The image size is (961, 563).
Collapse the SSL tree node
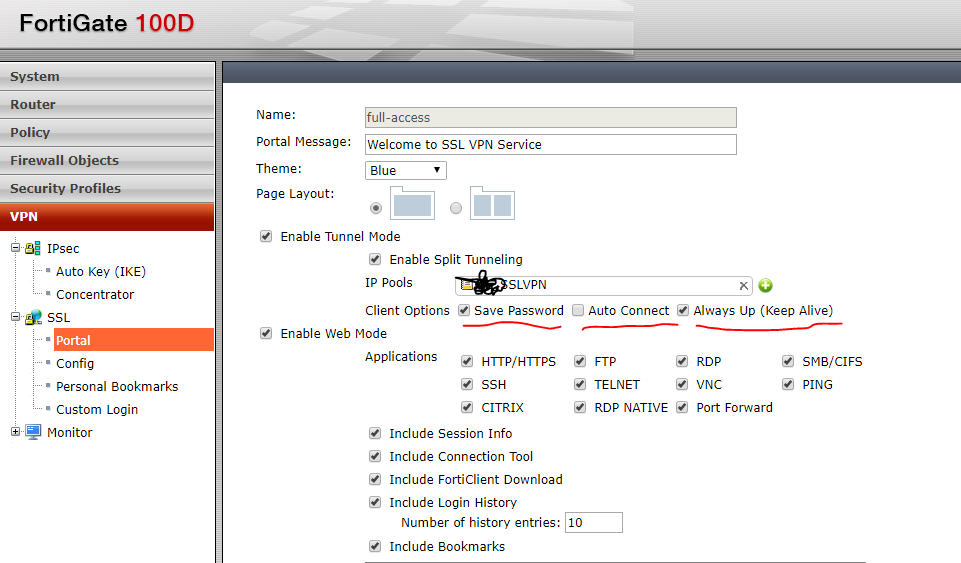coord(15,317)
